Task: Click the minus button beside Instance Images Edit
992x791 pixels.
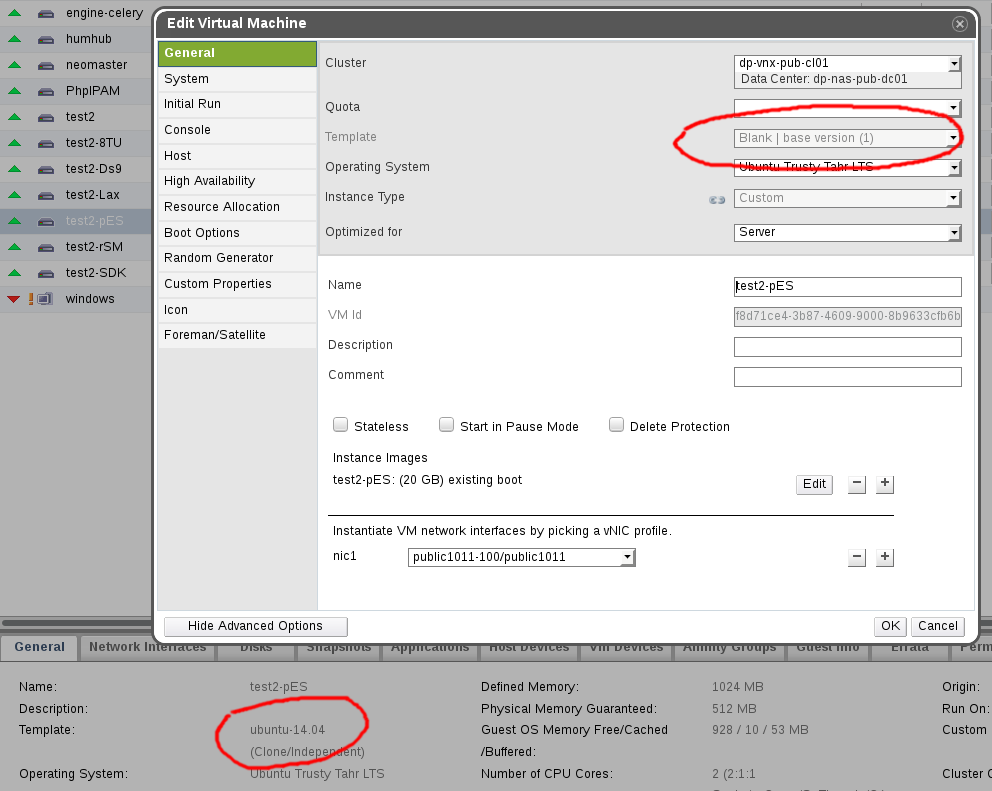Action: (856, 484)
